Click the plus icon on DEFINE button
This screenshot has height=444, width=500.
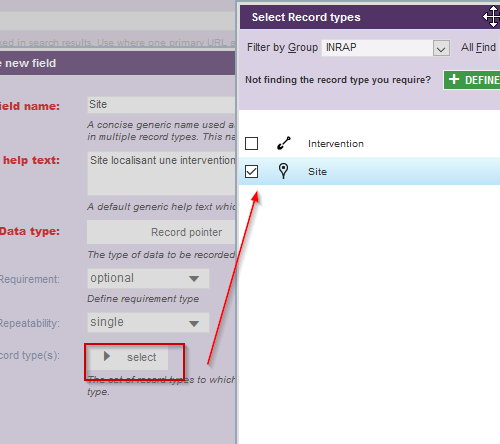click(454, 79)
